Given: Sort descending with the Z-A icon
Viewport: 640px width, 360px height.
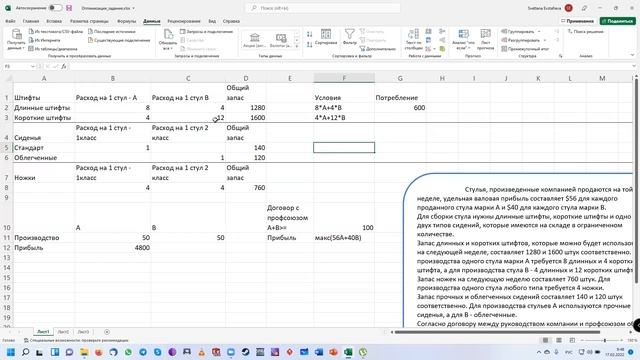Looking at the screenshot, I should 309,44.
